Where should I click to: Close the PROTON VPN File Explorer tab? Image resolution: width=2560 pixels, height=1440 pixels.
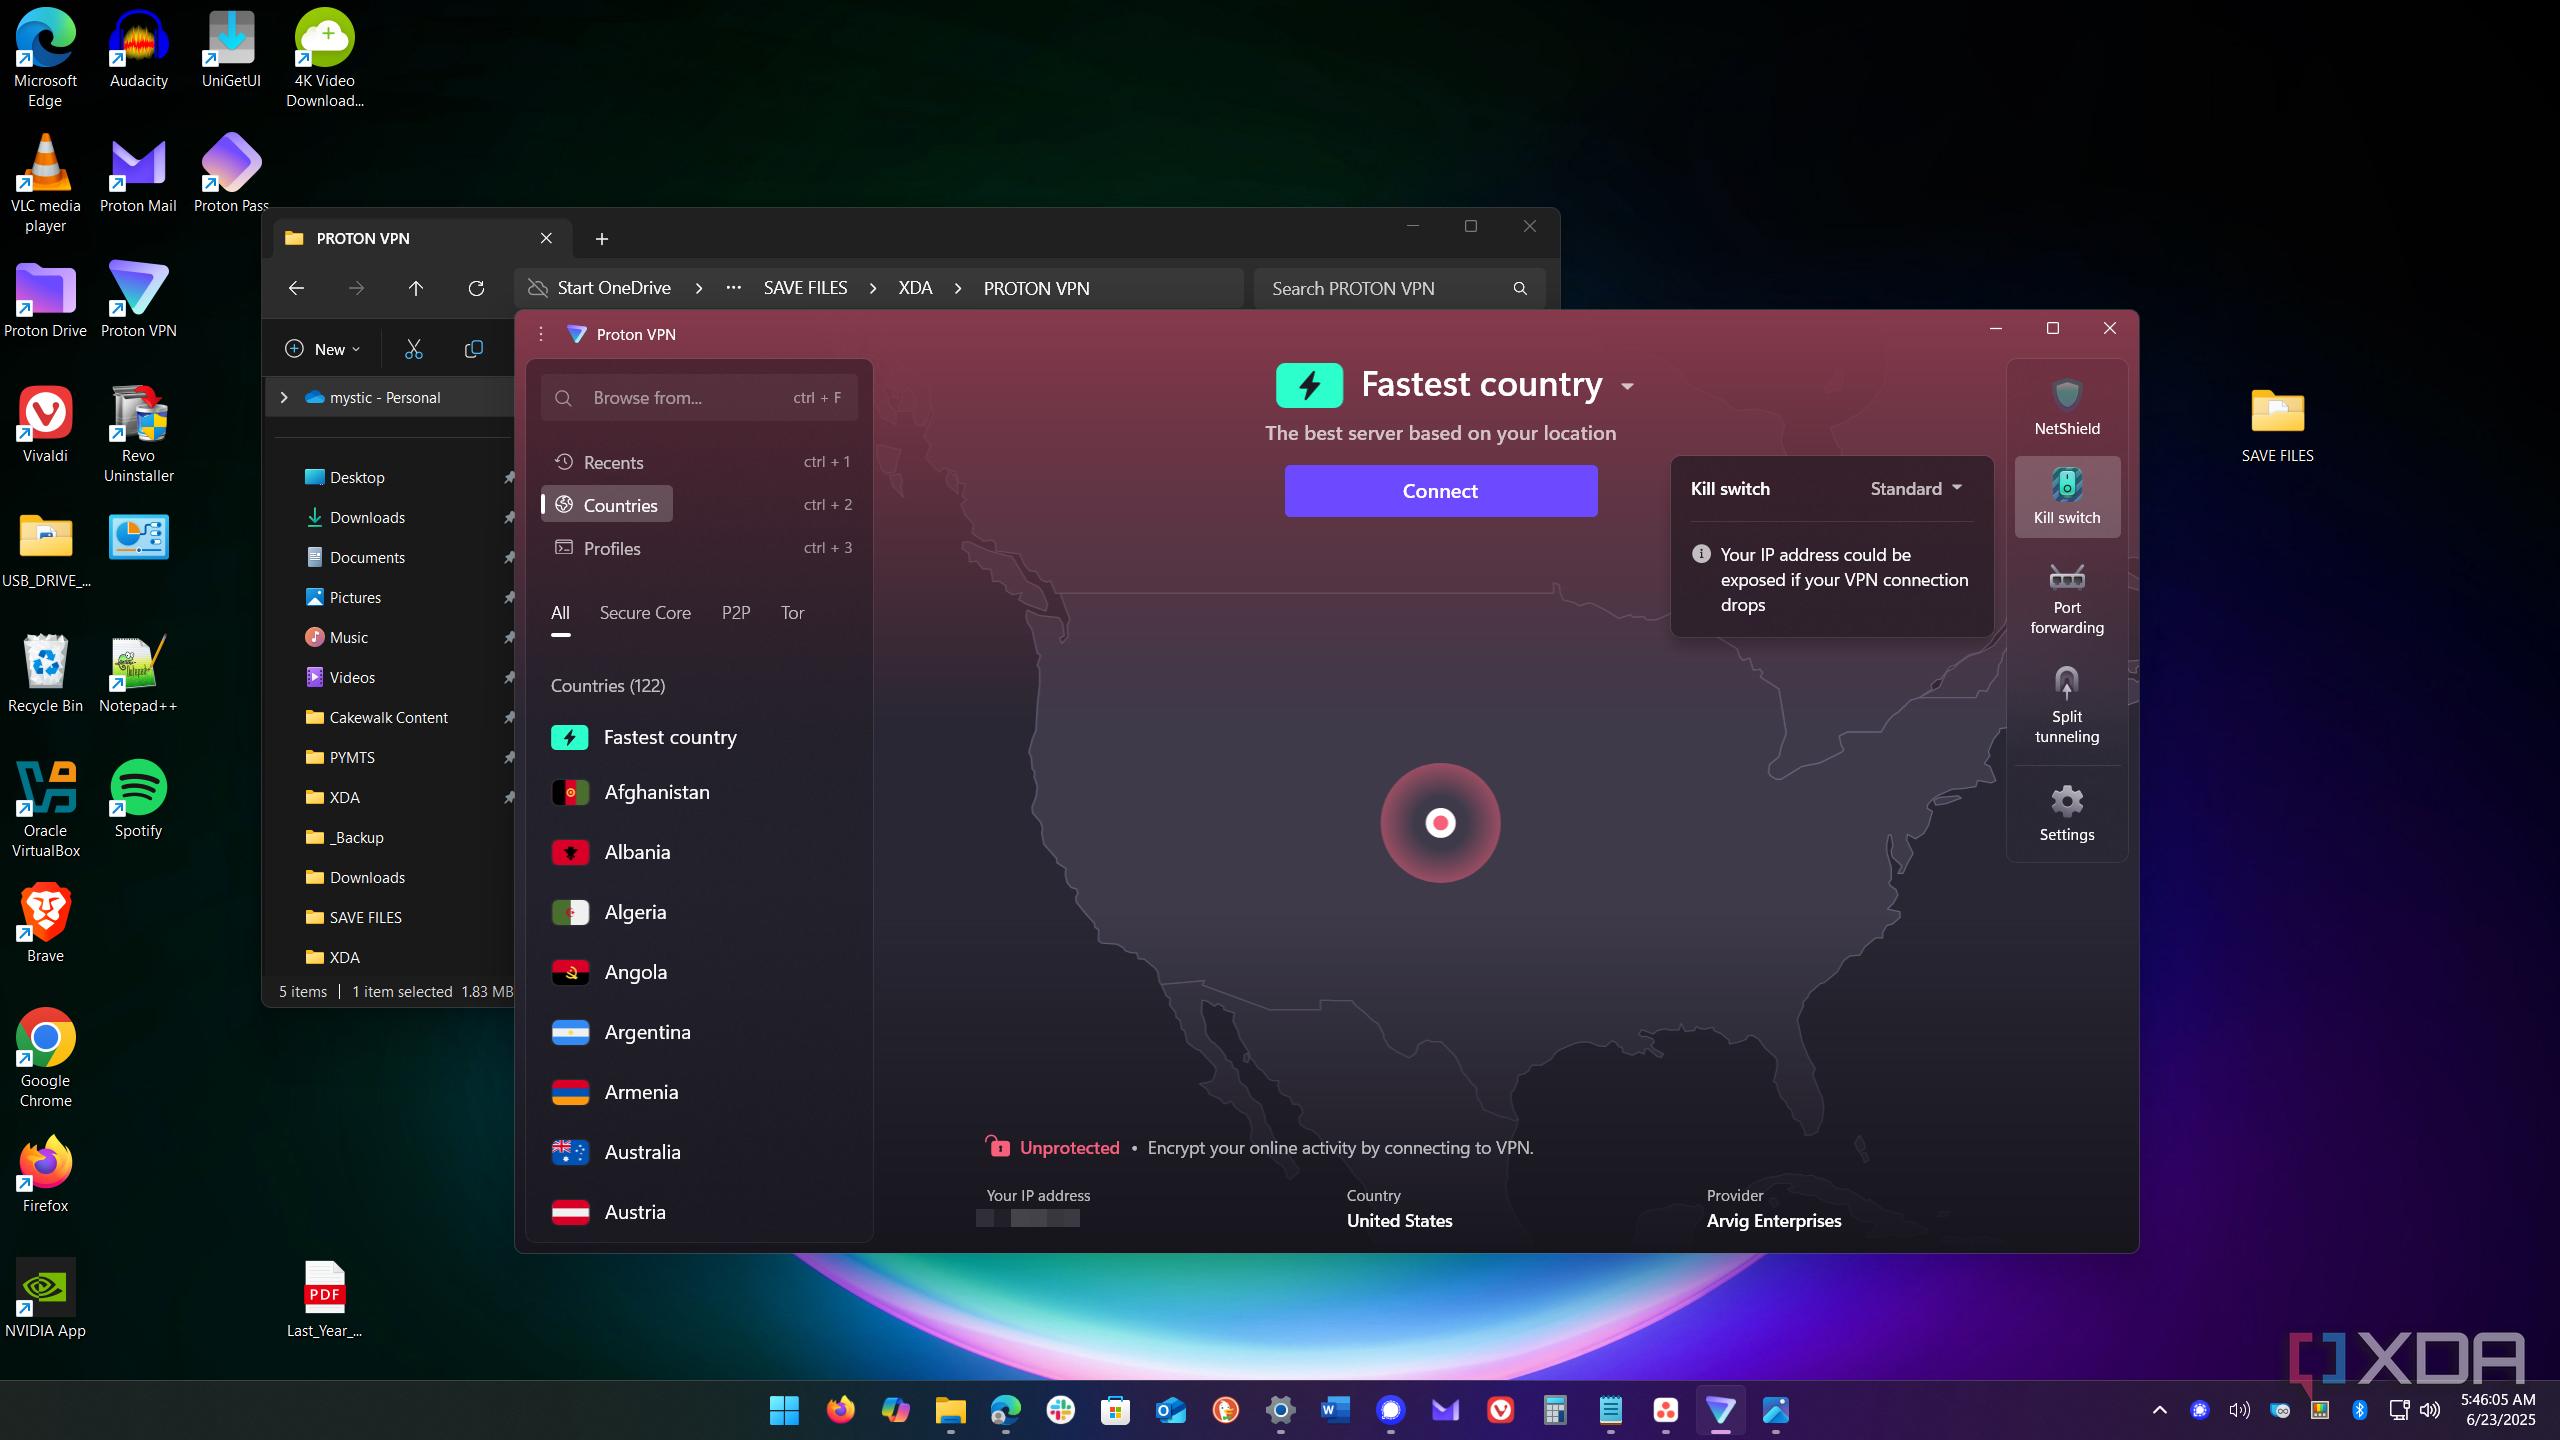pyautogui.click(x=546, y=238)
